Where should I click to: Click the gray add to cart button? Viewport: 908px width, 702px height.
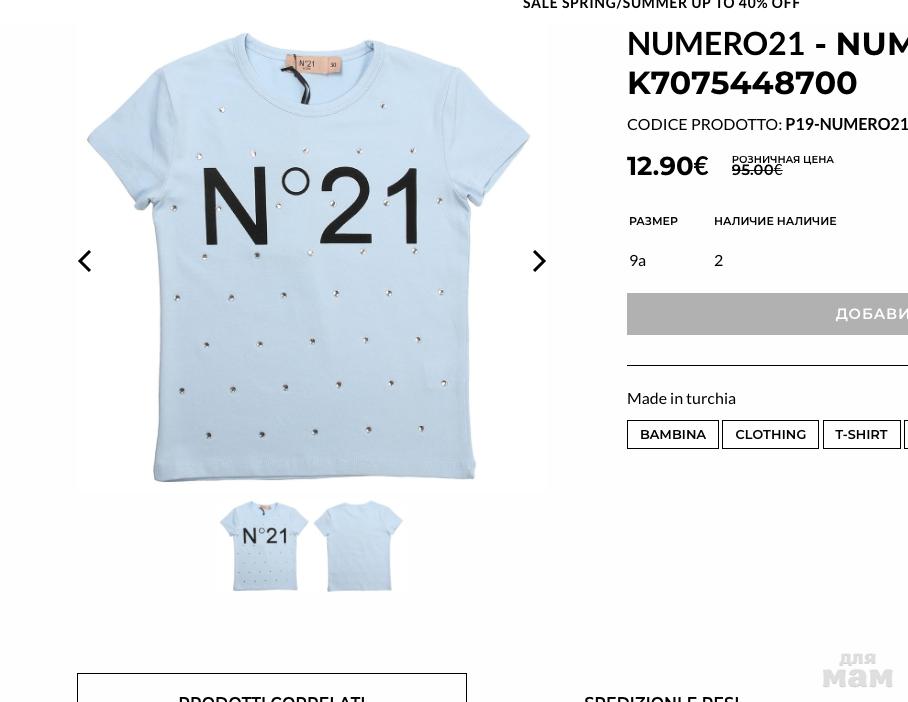(767, 314)
